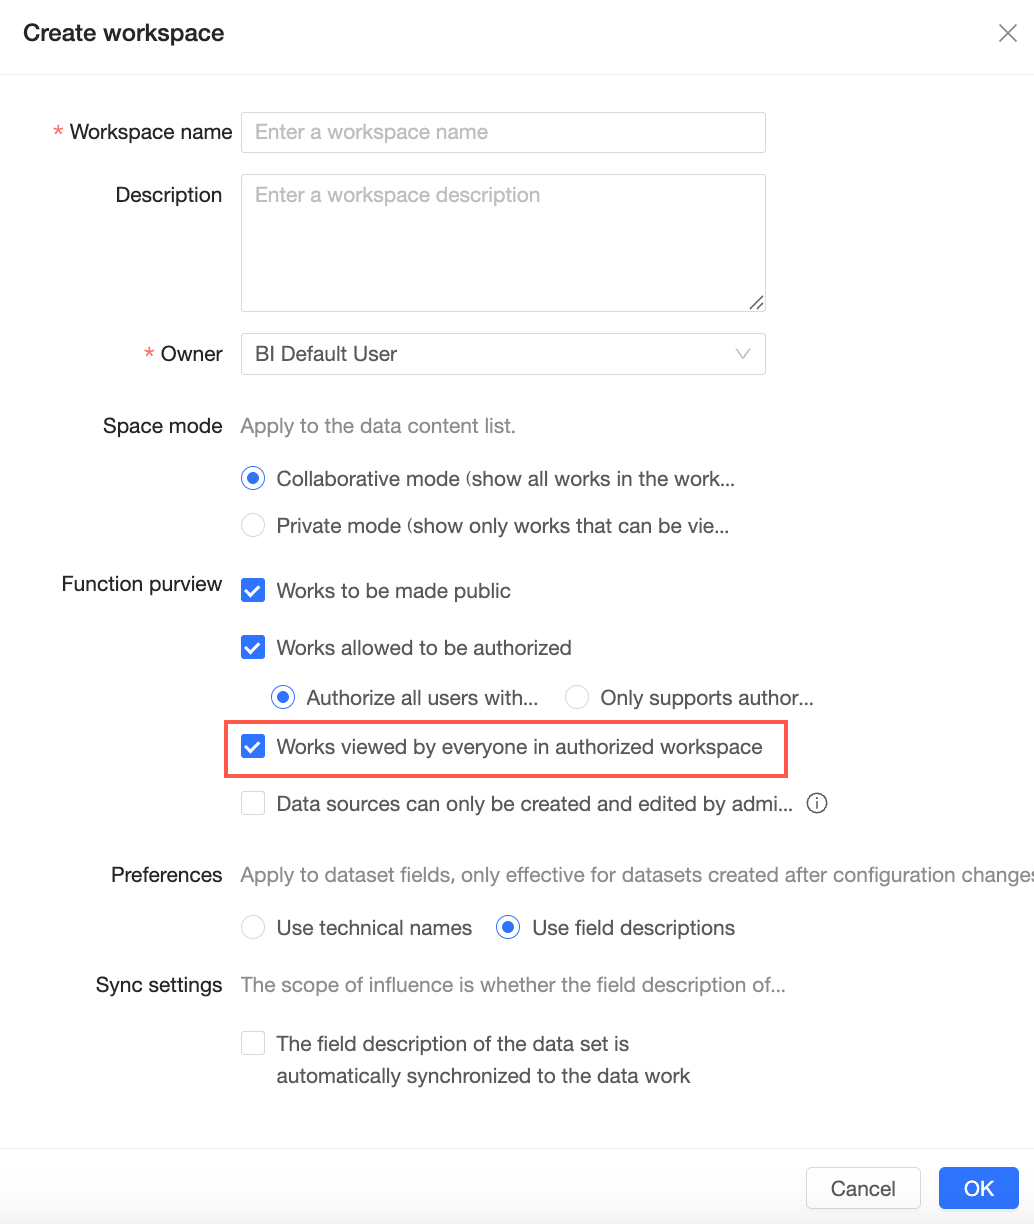Focus the Workspace name input field
The height and width of the screenshot is (1224, 1034).
[503, 132]
